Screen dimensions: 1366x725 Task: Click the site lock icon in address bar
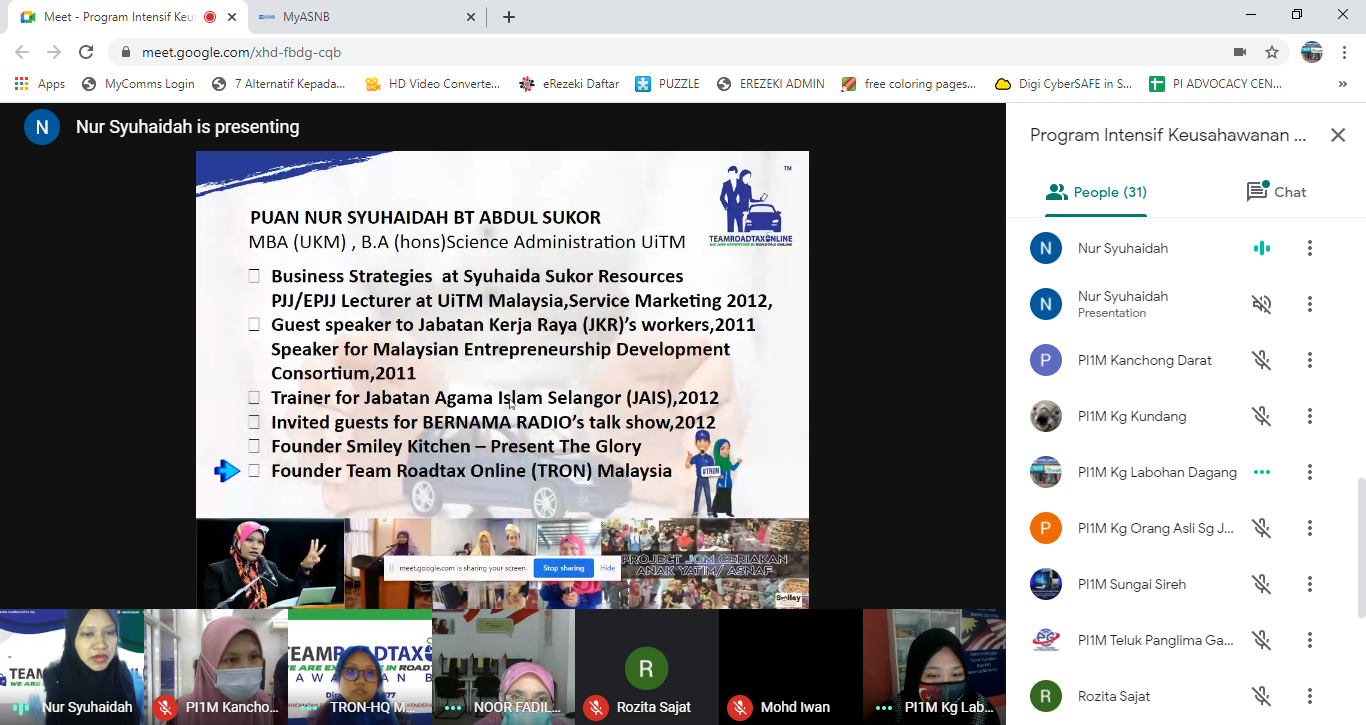pos(126,52)
